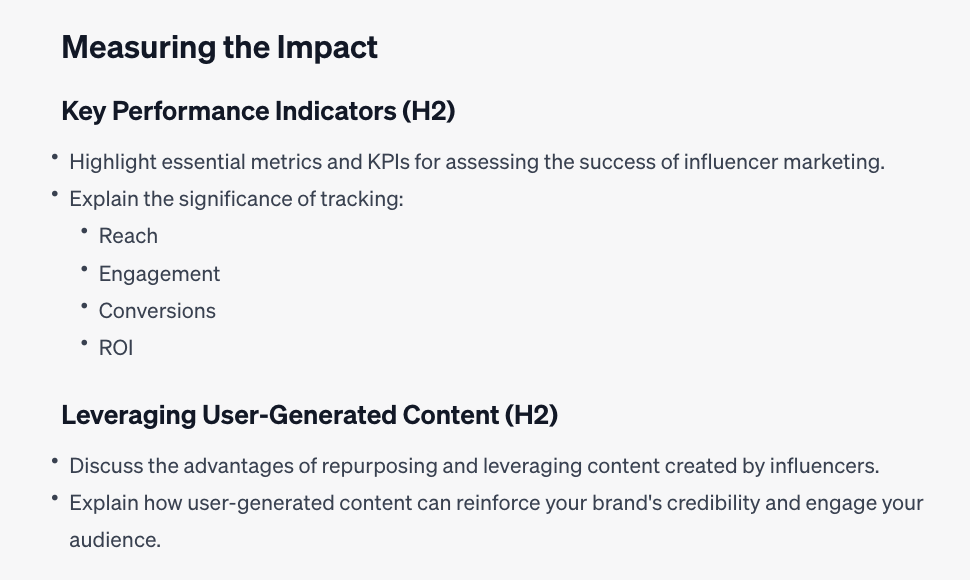Click the 'Measuring the Impact' heading
The width and height of the screenshot is (970, 580).
coord(220,48)
